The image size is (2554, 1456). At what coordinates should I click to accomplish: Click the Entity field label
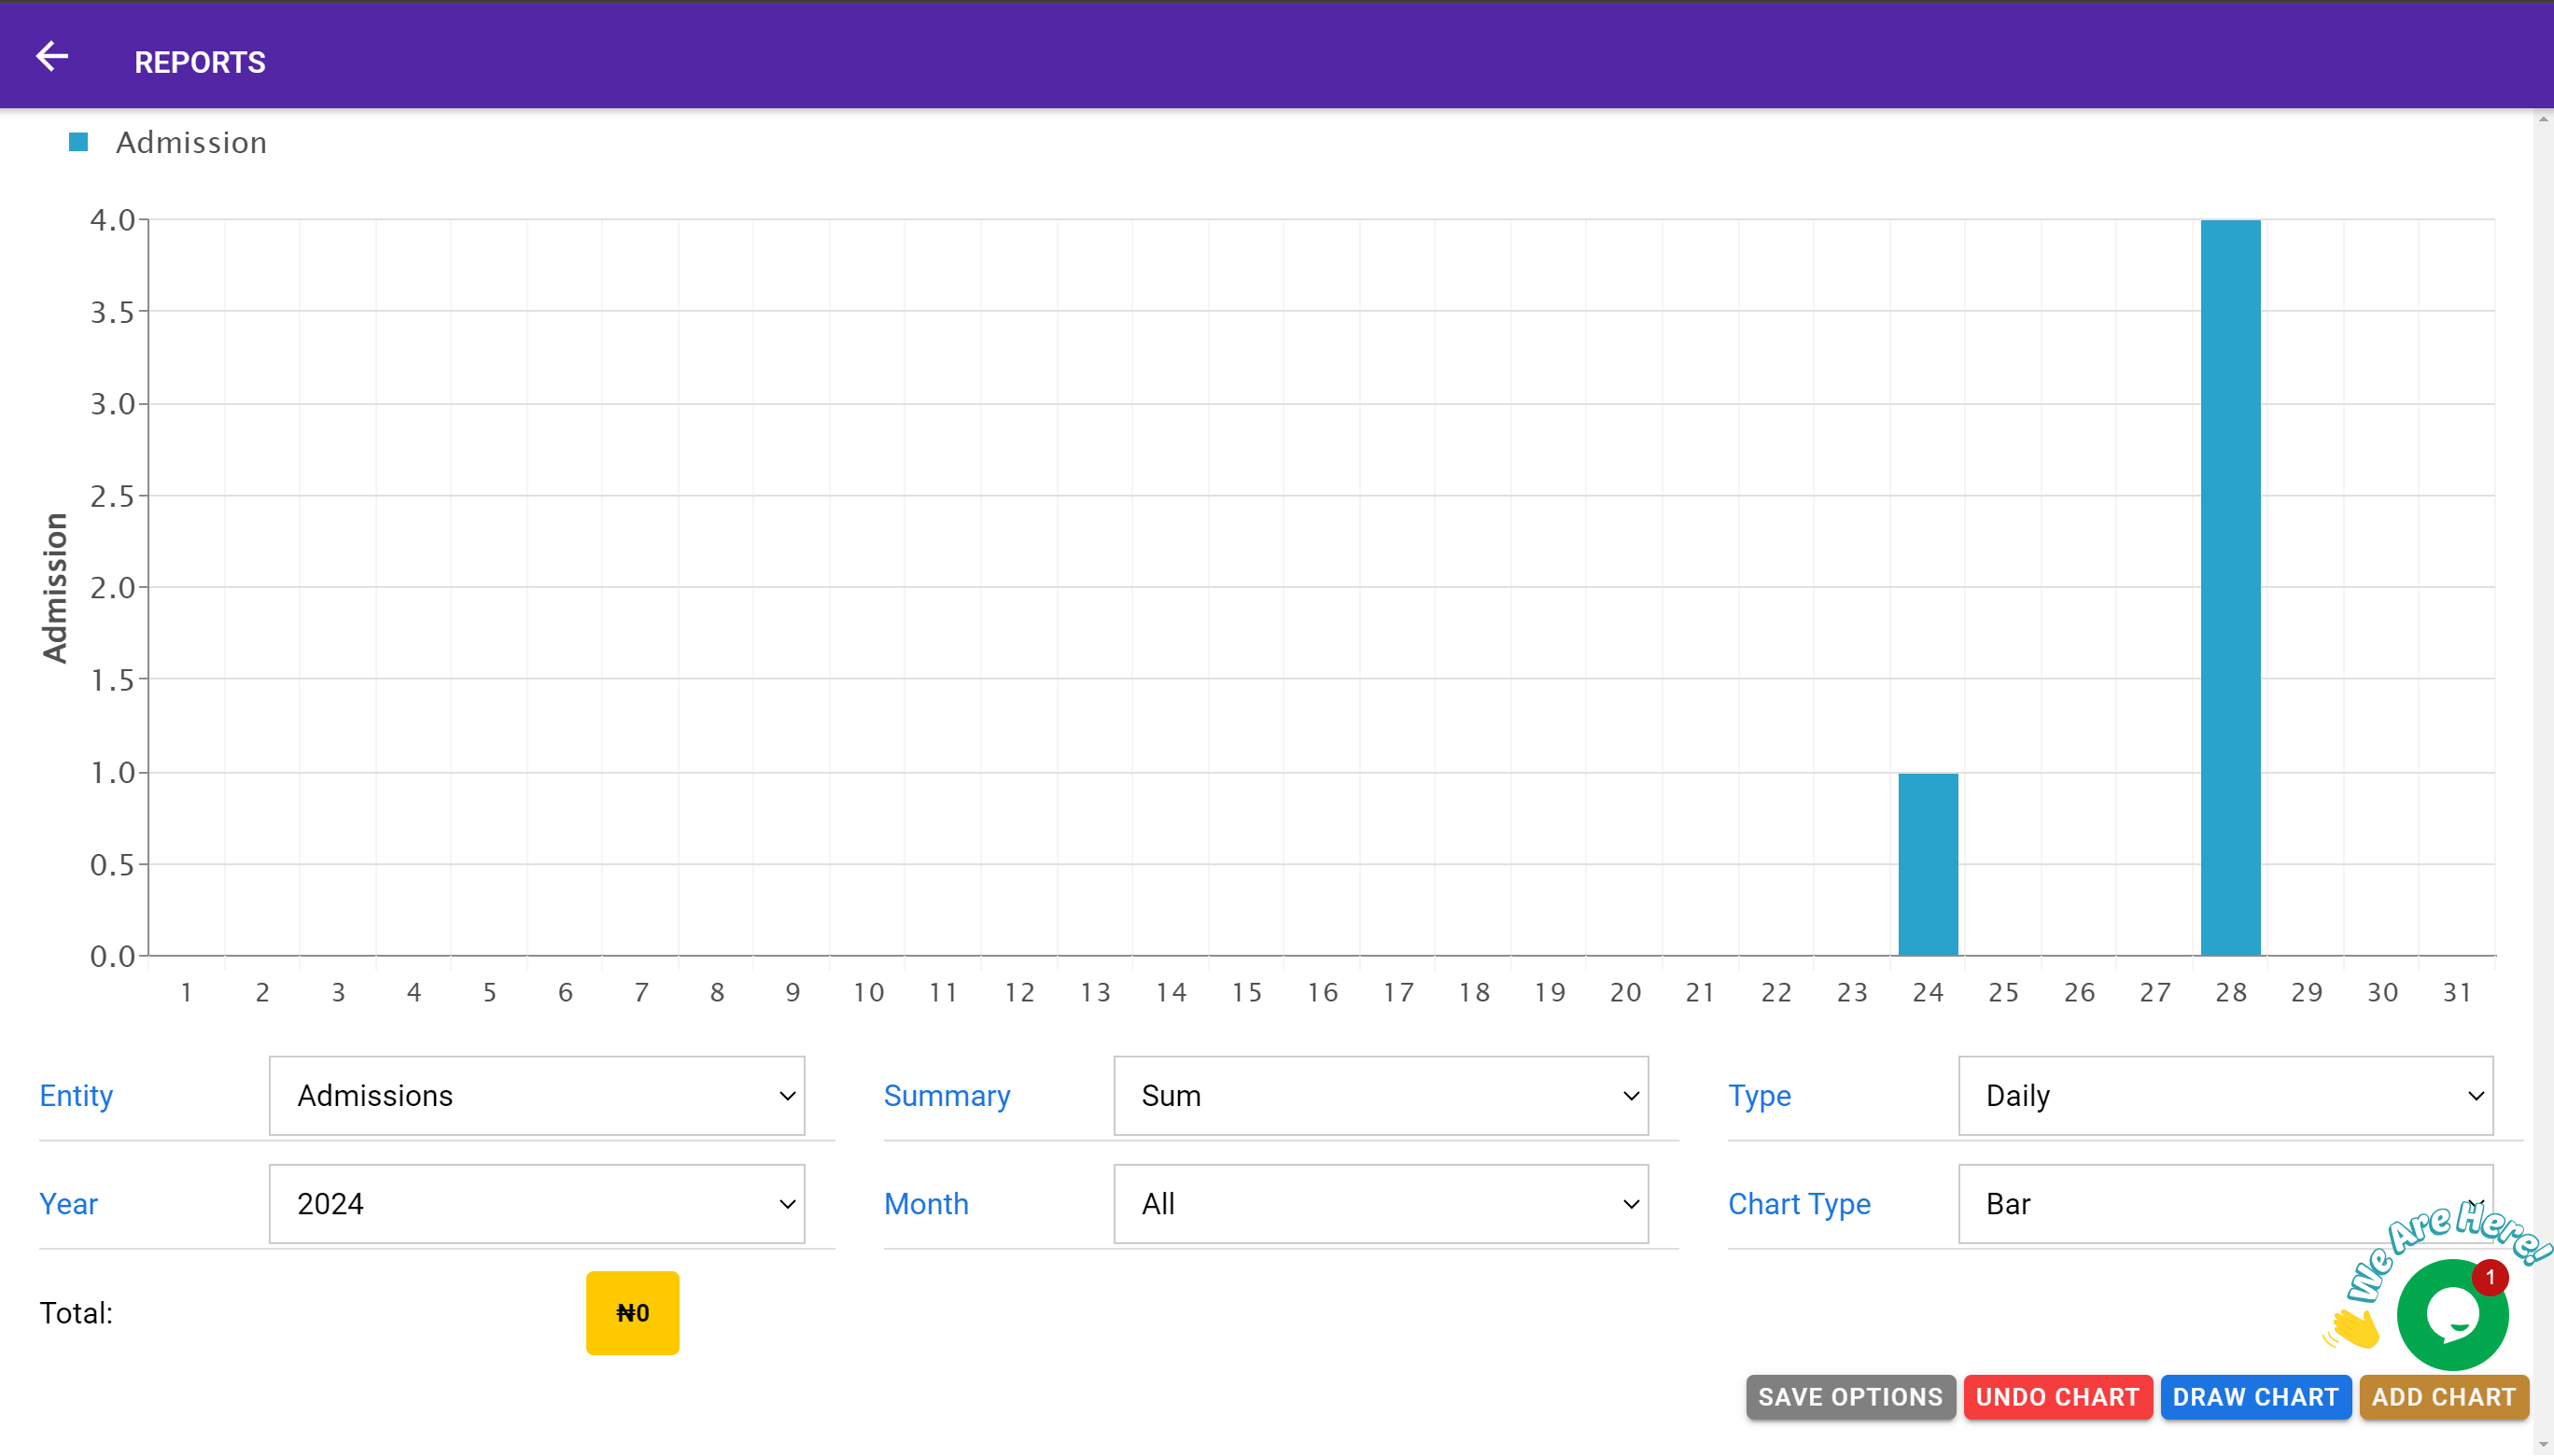coord(76,1096)
